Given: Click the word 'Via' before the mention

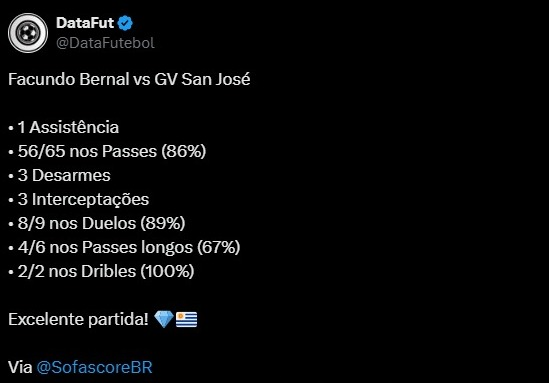Looking at the screenshot, I should pyautogui.click(x=20, y=367).
